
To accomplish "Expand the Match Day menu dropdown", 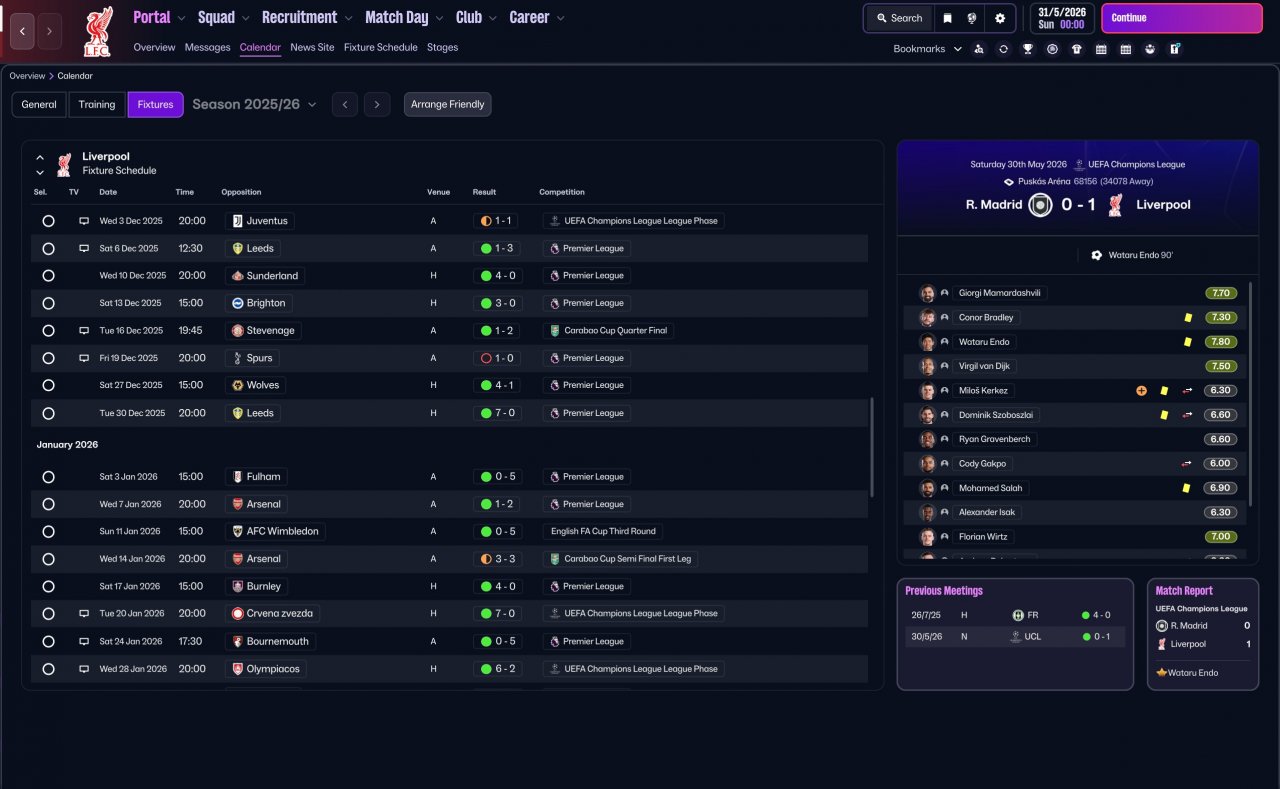I will click(x=440, y=18).
